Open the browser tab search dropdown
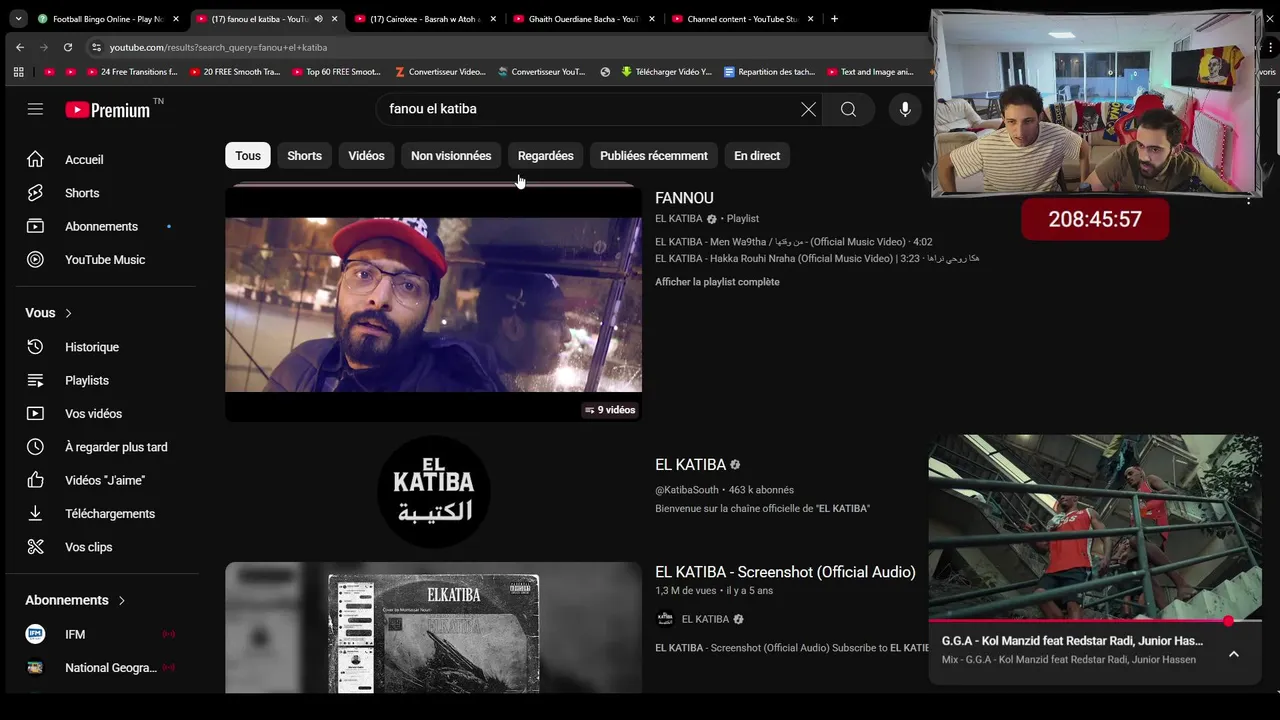Viewport: 1280px width, 720px height. click(18, 18)
